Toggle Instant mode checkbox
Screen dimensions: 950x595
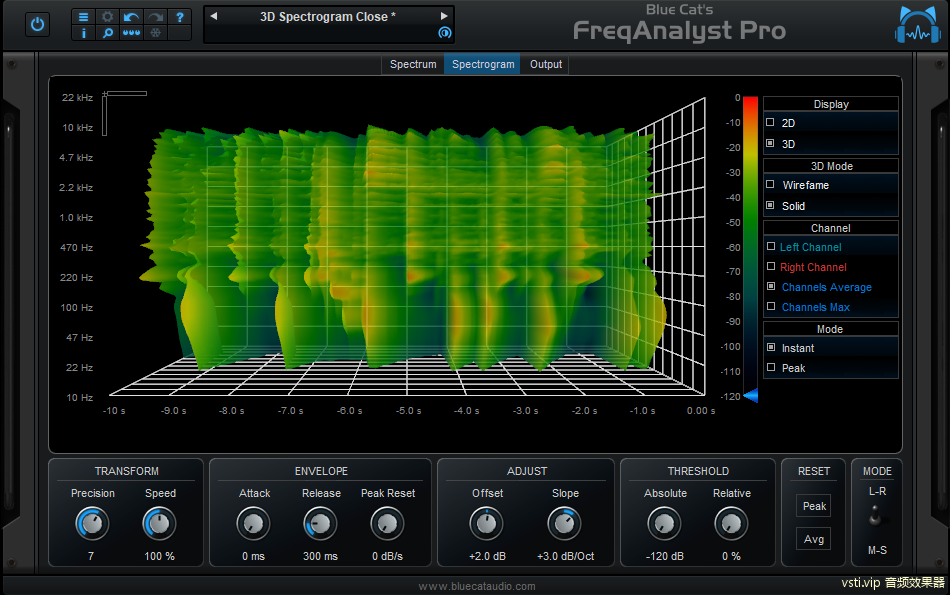point(771,348)
